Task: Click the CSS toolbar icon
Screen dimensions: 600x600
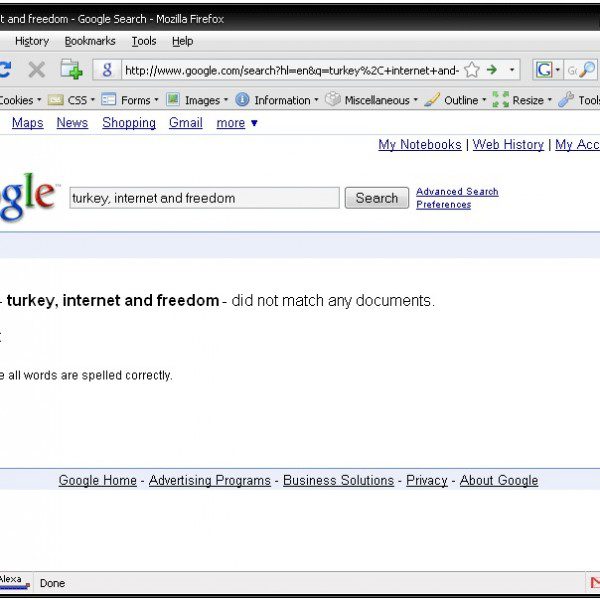Action: (55, 100)
